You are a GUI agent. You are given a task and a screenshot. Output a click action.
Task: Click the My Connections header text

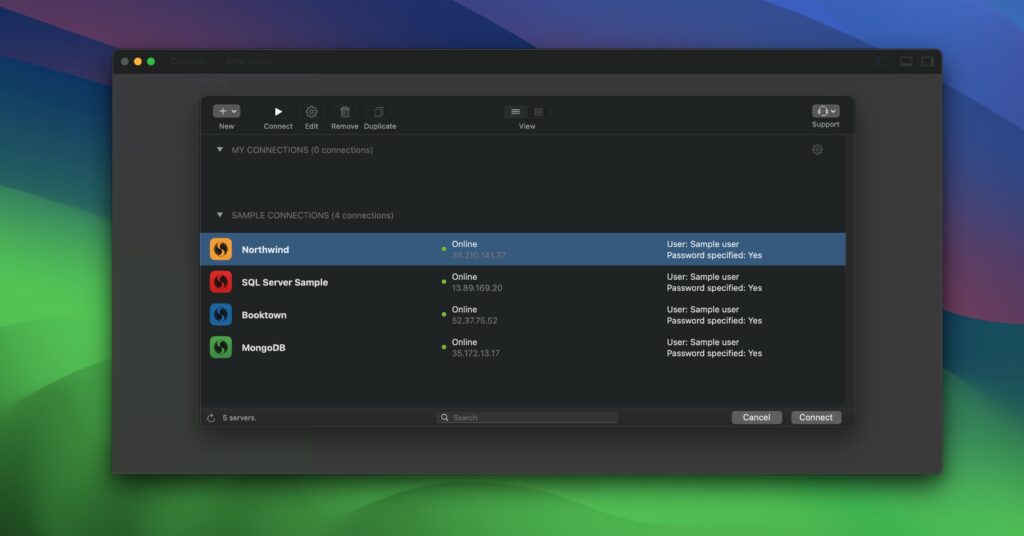point(302,150)
